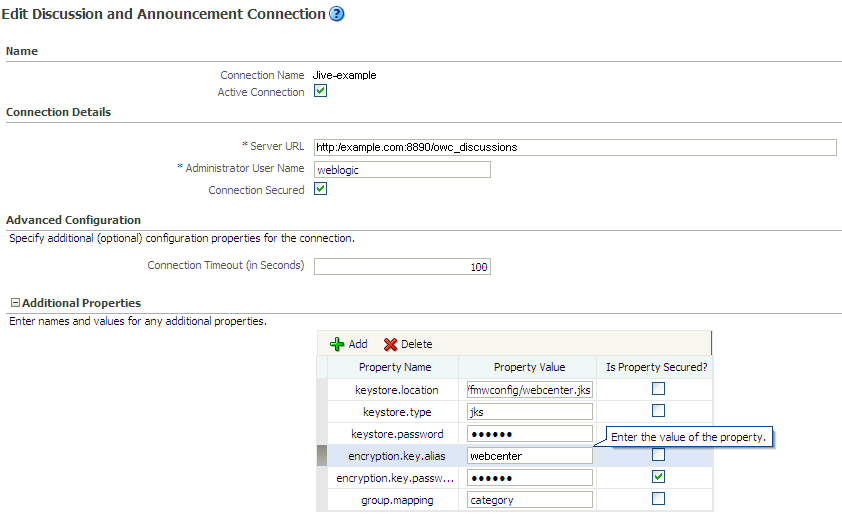Toggle secured checkbox for group.mapping

point(657,499)
